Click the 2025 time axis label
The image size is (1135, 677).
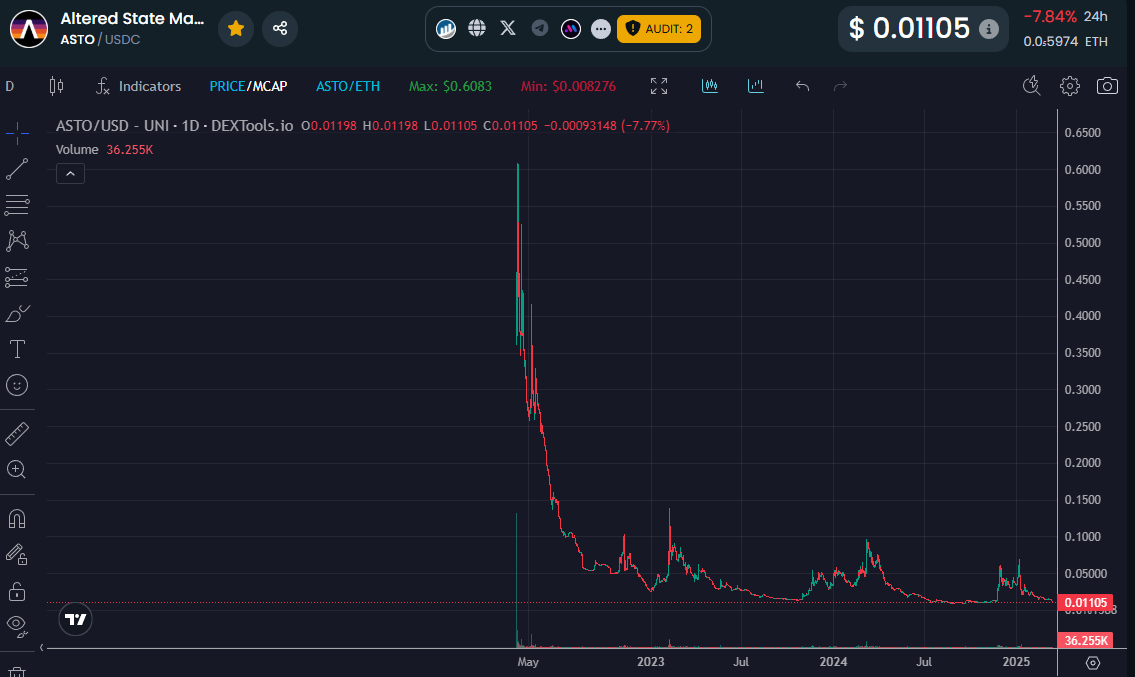click(1016, 662)
